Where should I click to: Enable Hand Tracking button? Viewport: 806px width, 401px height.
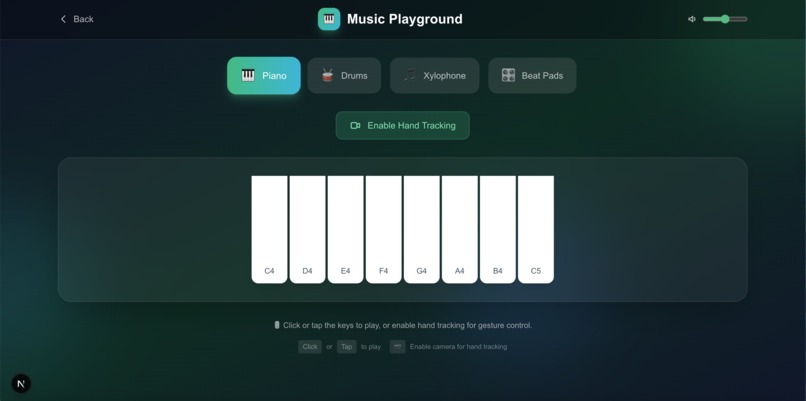click(402, 125)
